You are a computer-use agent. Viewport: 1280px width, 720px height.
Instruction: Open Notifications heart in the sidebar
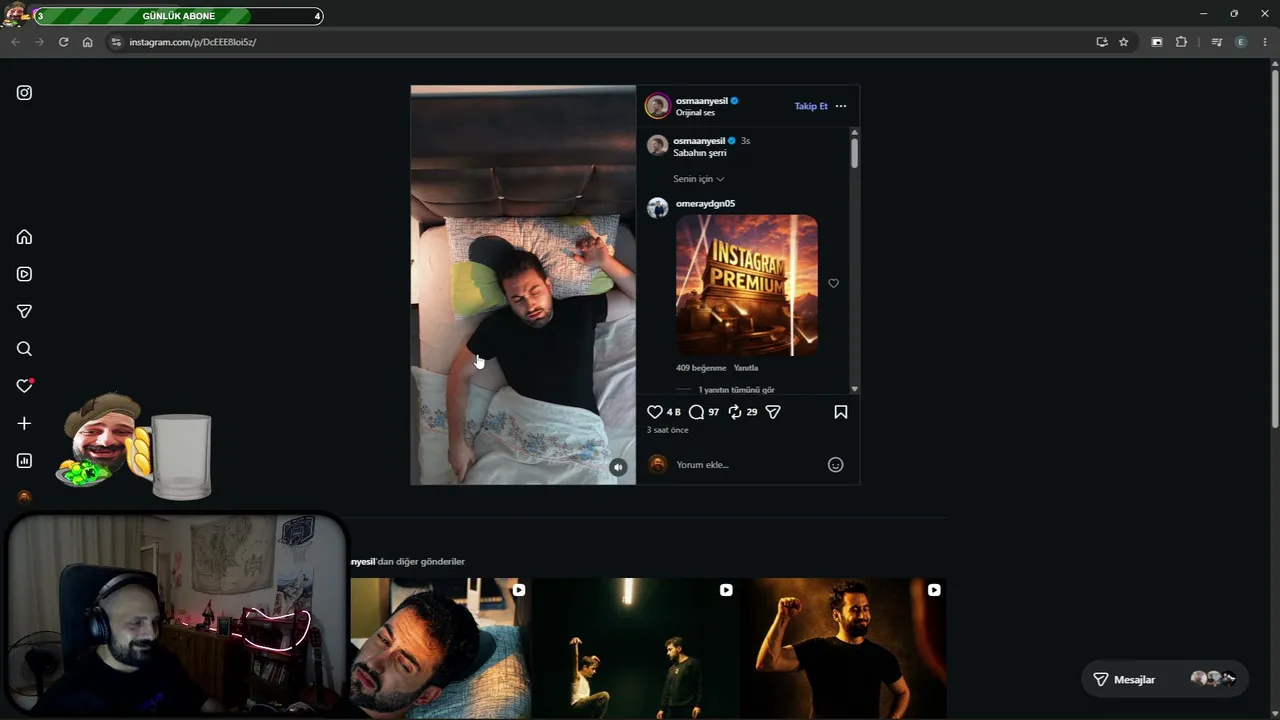click(24, 386)
